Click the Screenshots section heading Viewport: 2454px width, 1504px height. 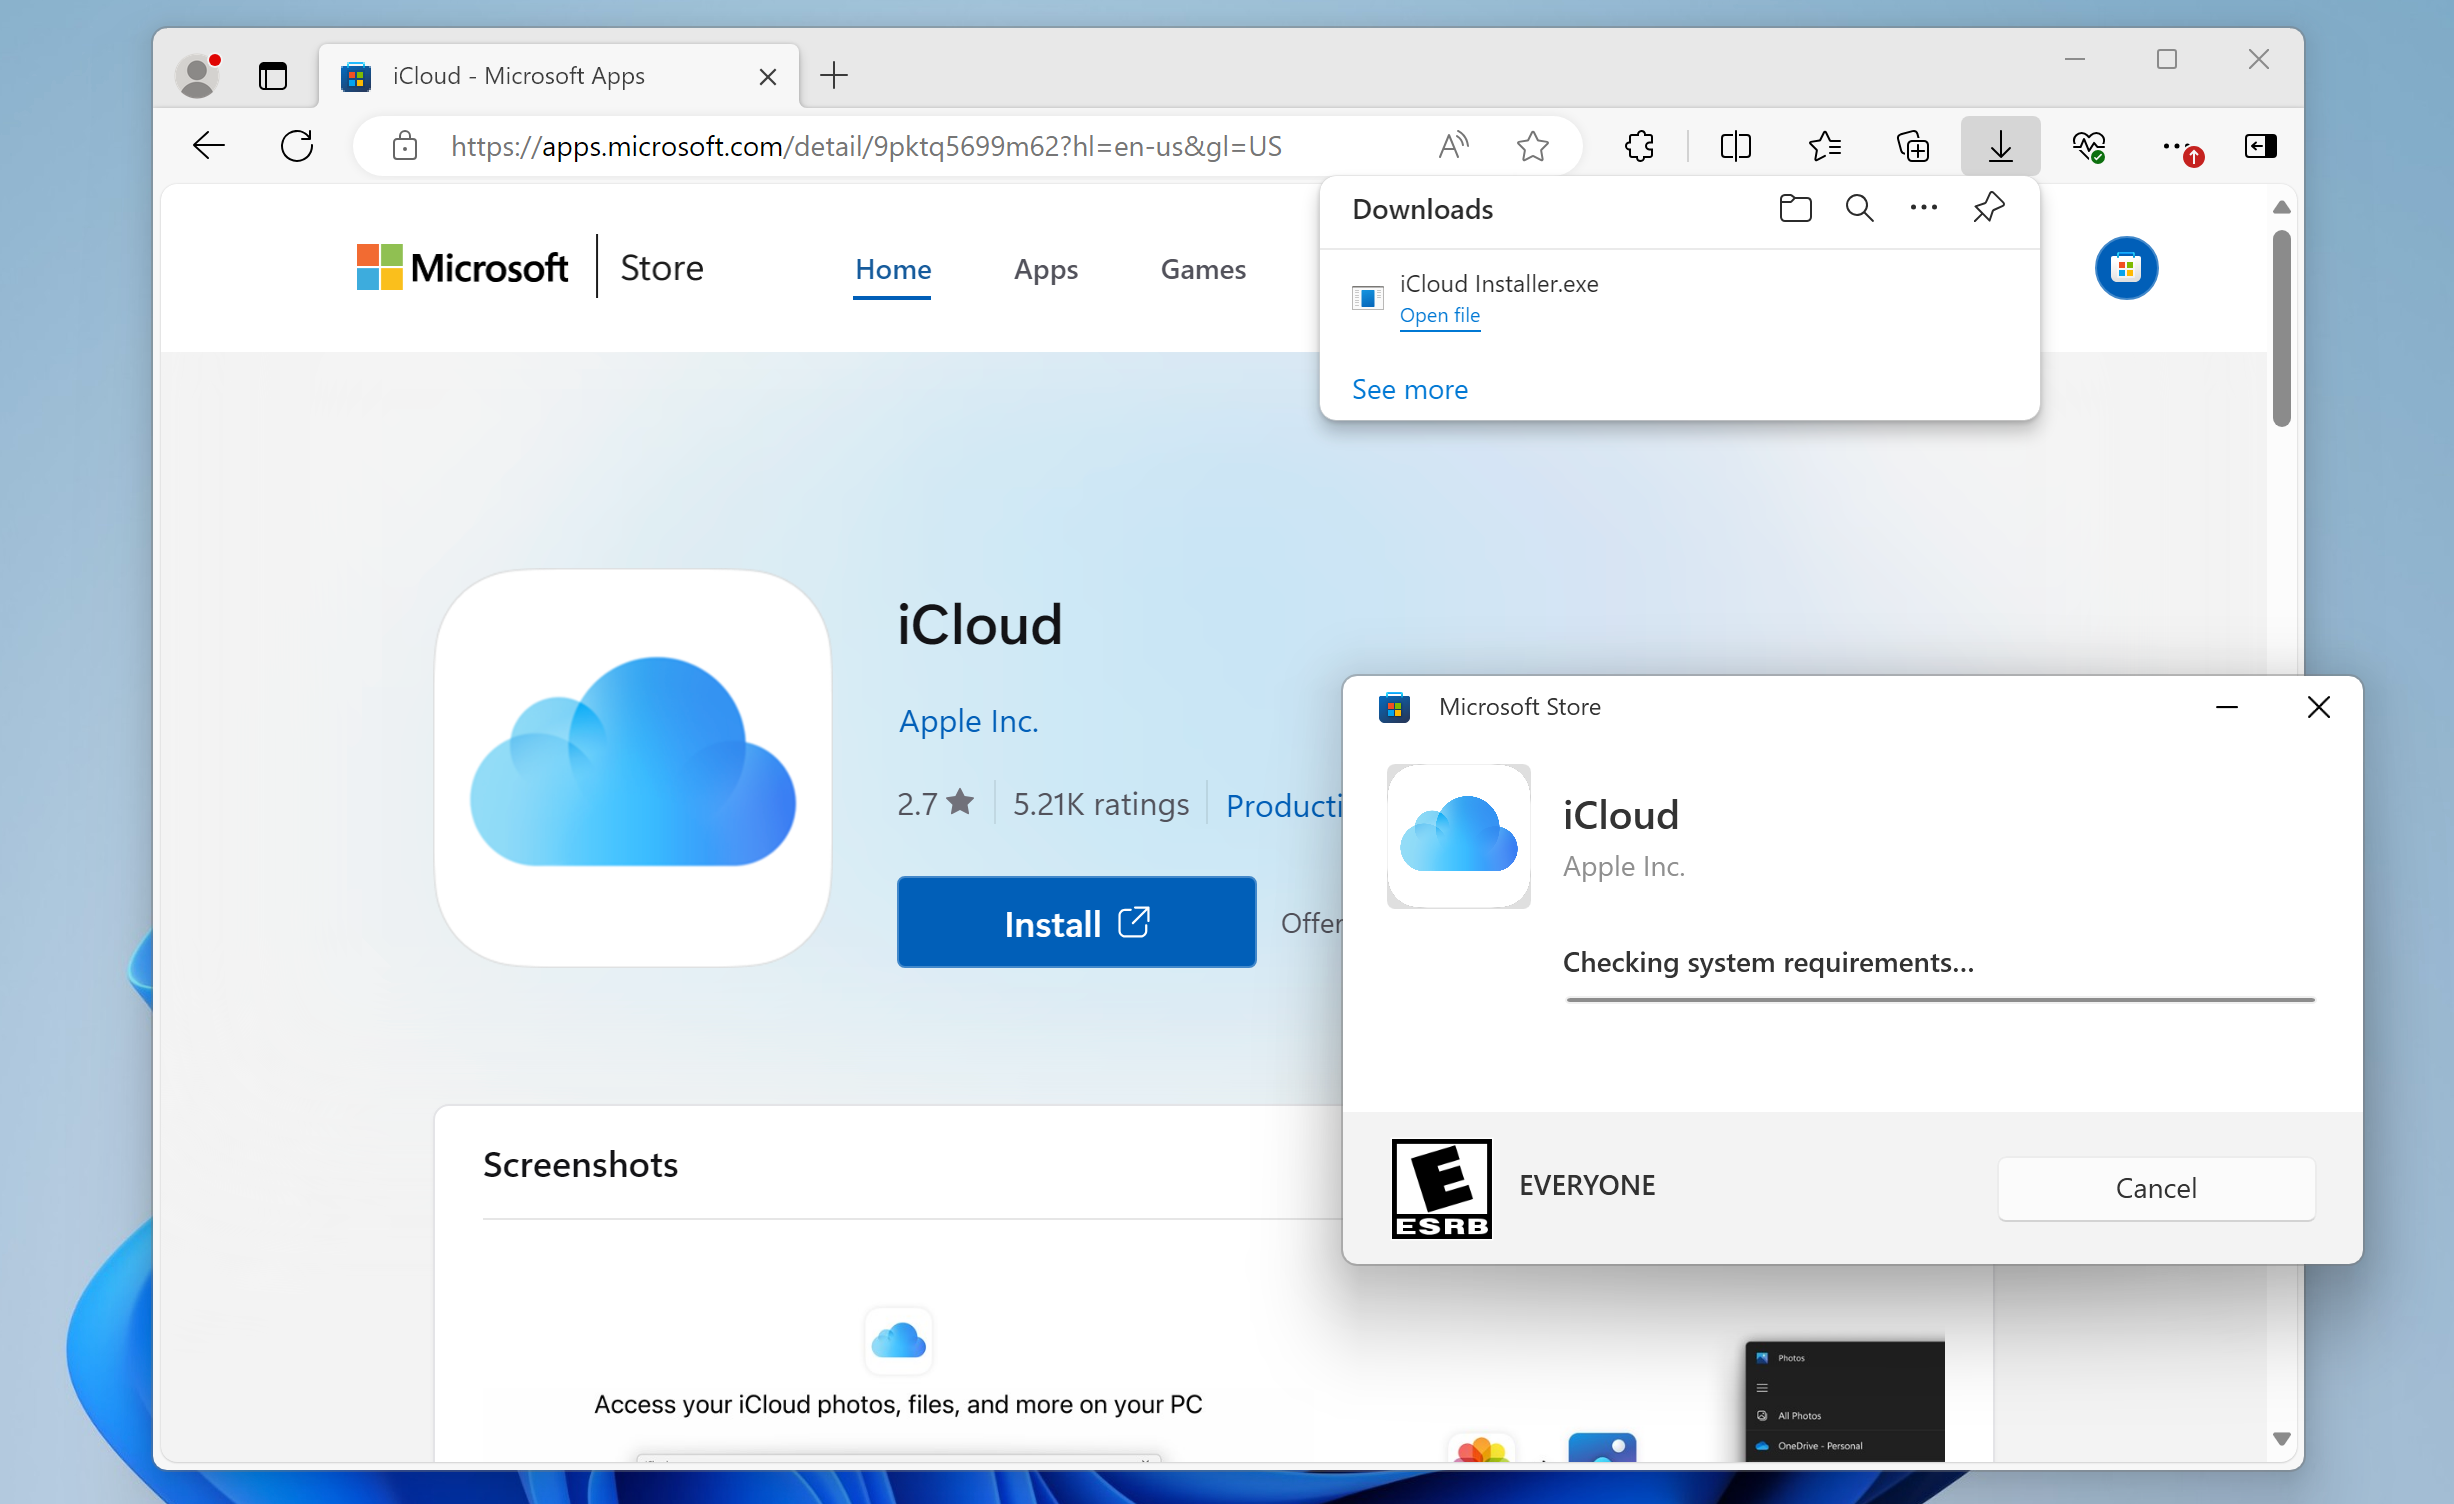(580, 1165)
